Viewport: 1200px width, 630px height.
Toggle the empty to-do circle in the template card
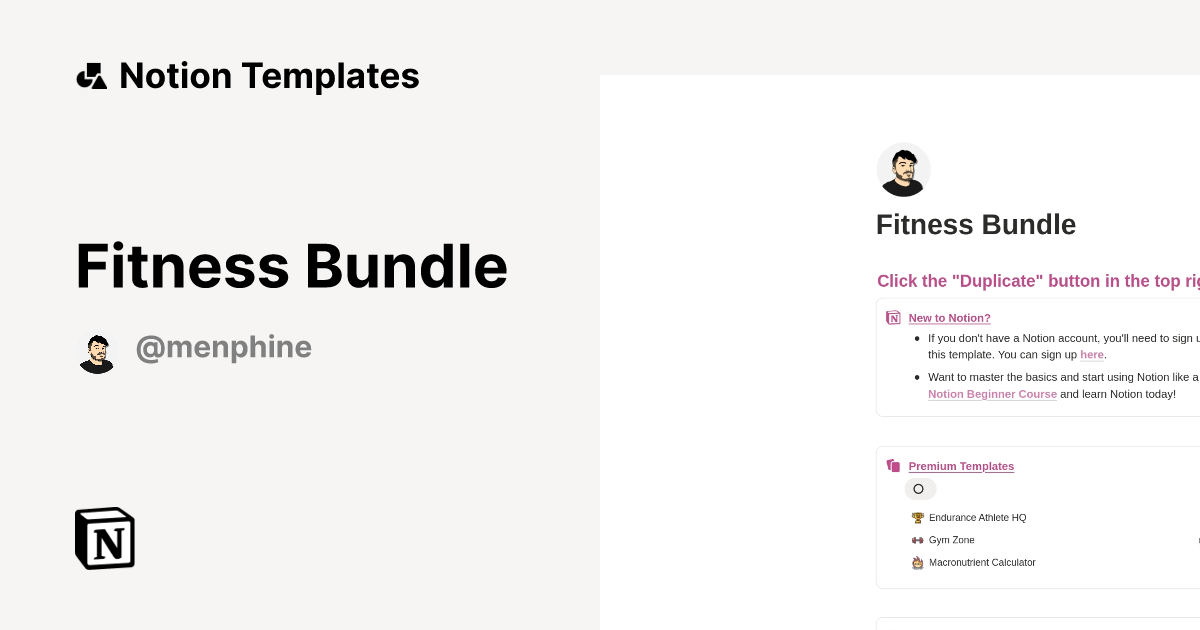919,489
